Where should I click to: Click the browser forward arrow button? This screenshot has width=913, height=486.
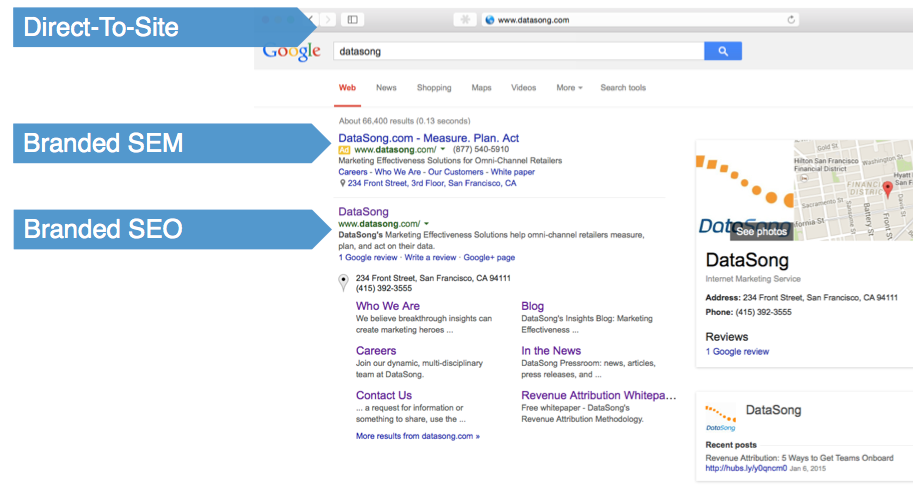[x=328, y=20]
